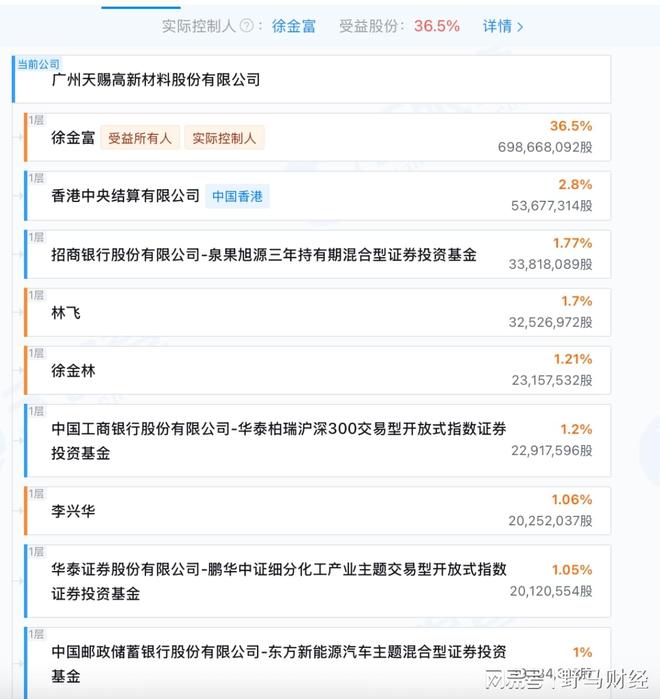Select the 实际控制人 tag on 徐金富

click(223, 138)
